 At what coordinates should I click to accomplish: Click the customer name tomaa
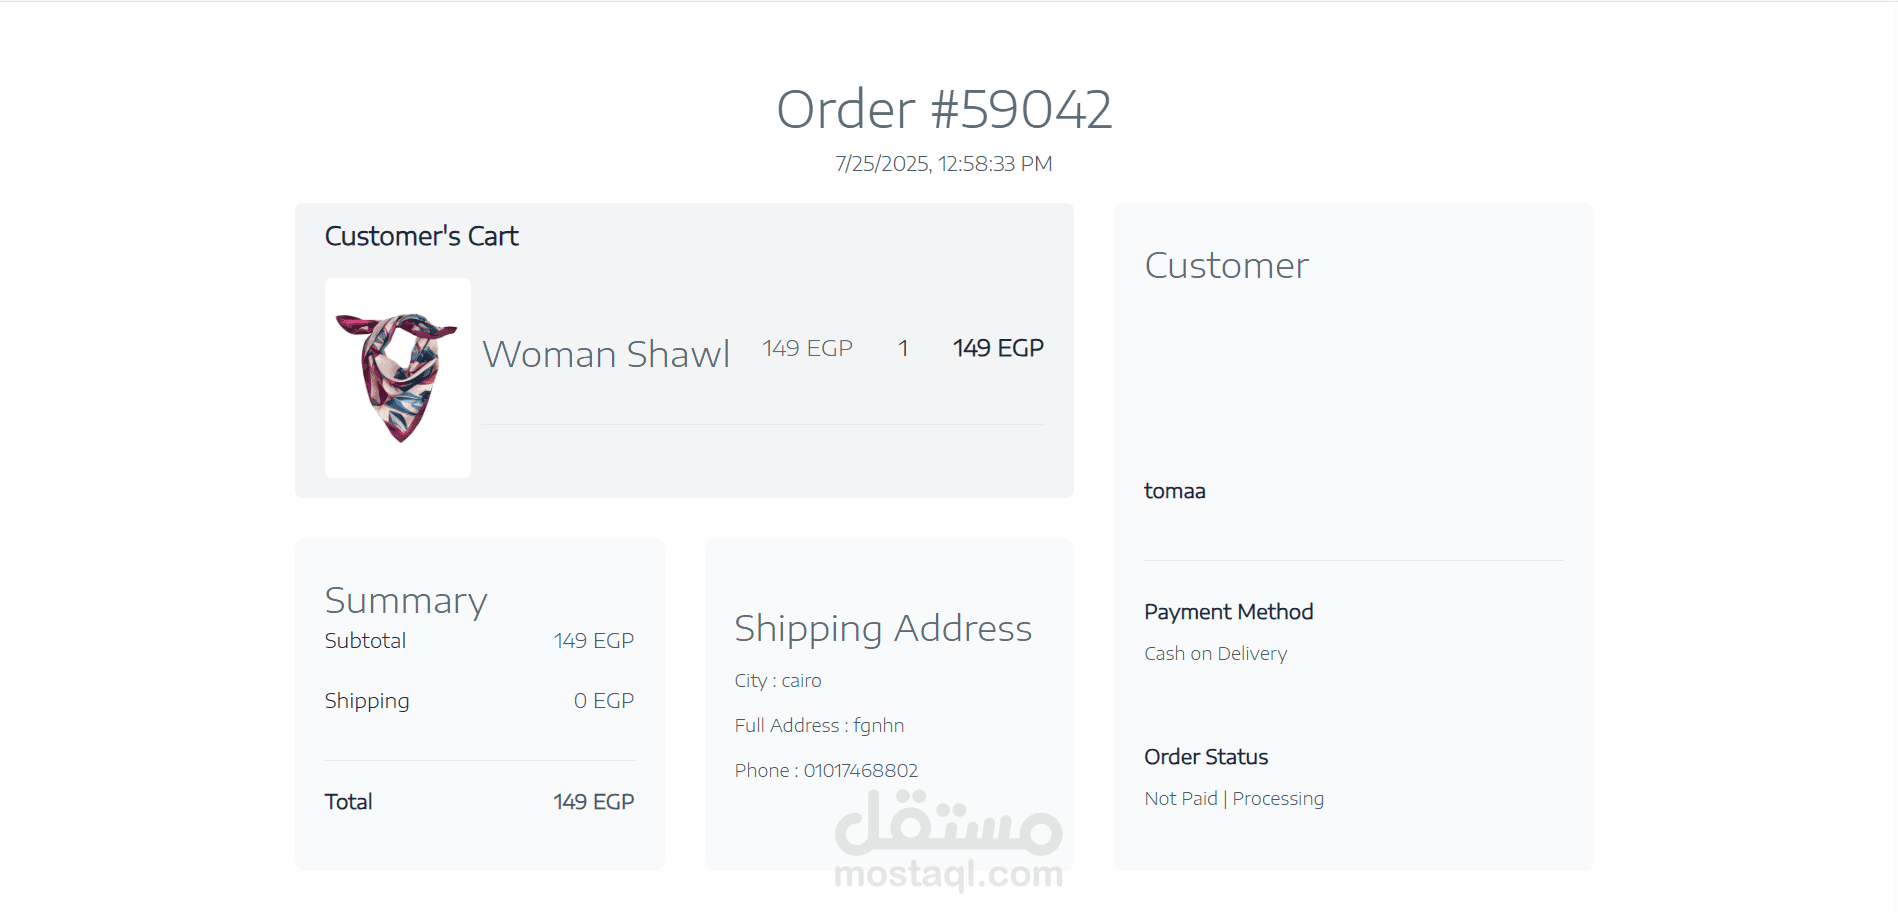point(1175,491)
